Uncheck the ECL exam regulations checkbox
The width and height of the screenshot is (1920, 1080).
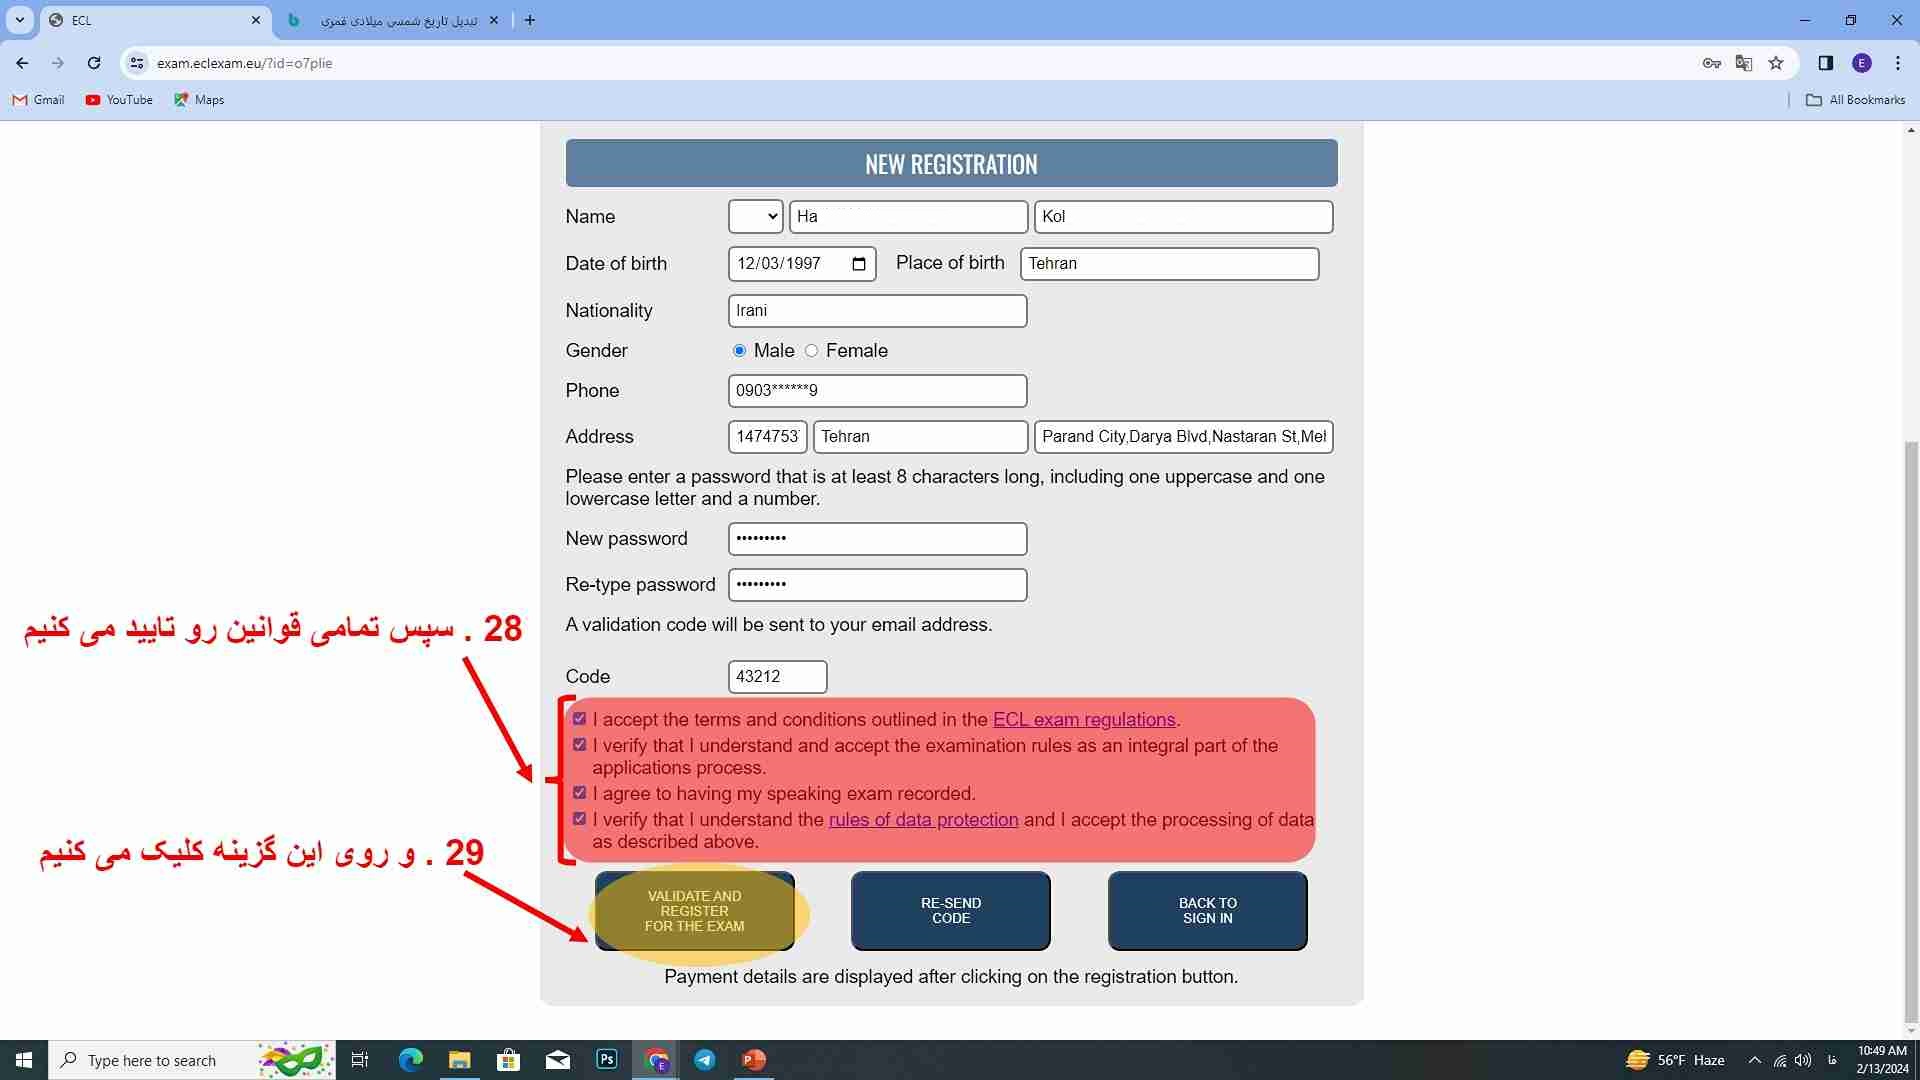[x=579, y=719]
